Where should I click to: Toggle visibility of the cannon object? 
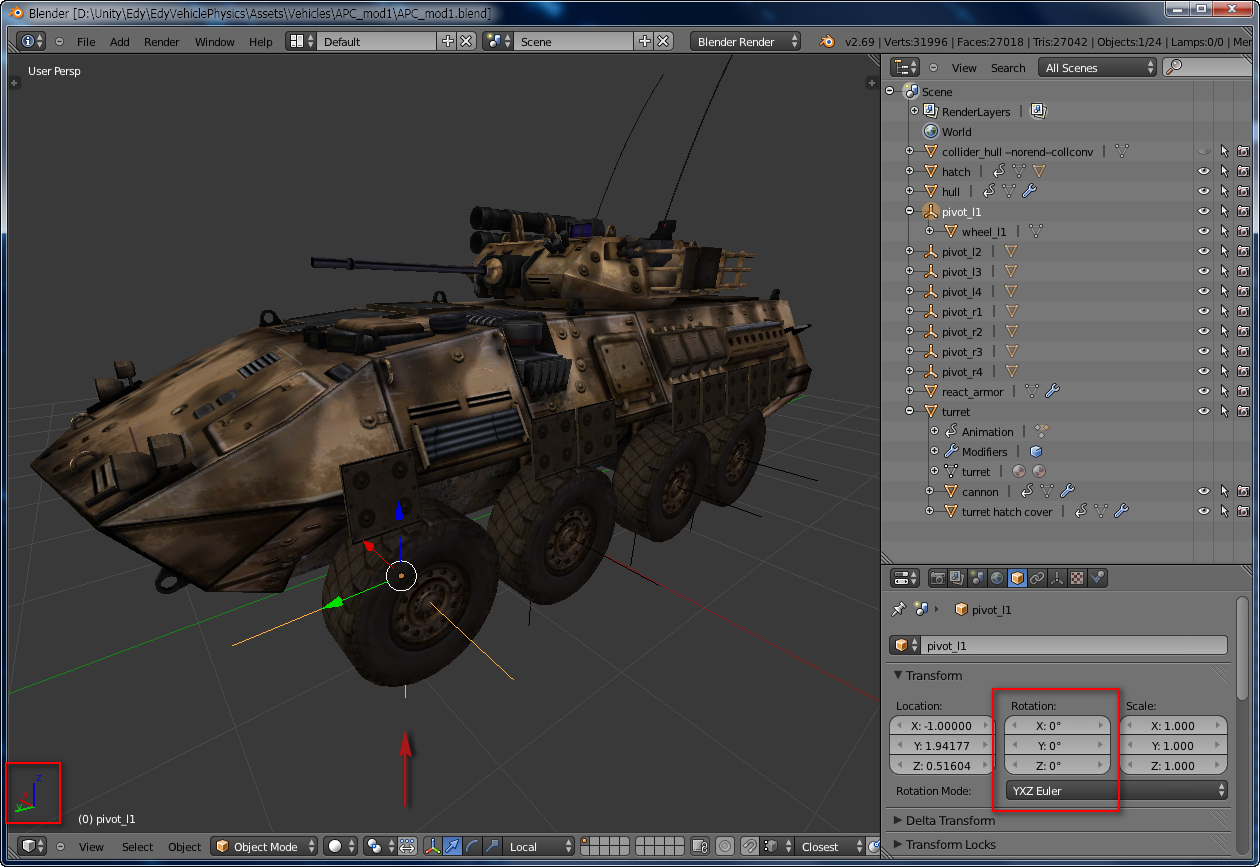click(1204, 492)
